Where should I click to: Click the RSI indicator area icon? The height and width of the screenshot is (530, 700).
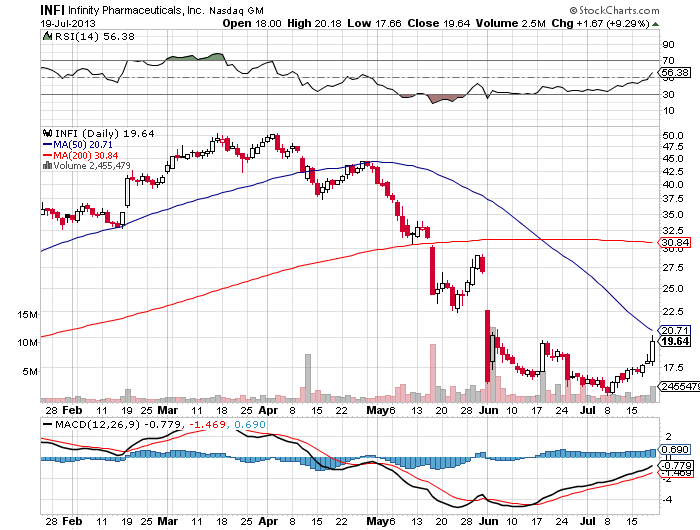click(x=47, y=36)
